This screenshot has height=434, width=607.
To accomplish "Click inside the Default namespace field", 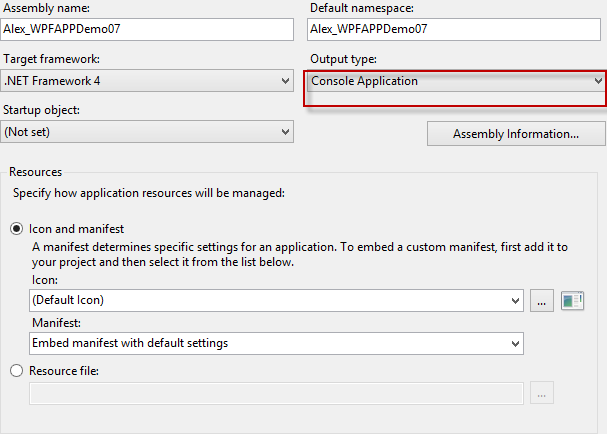I will 454,29.
